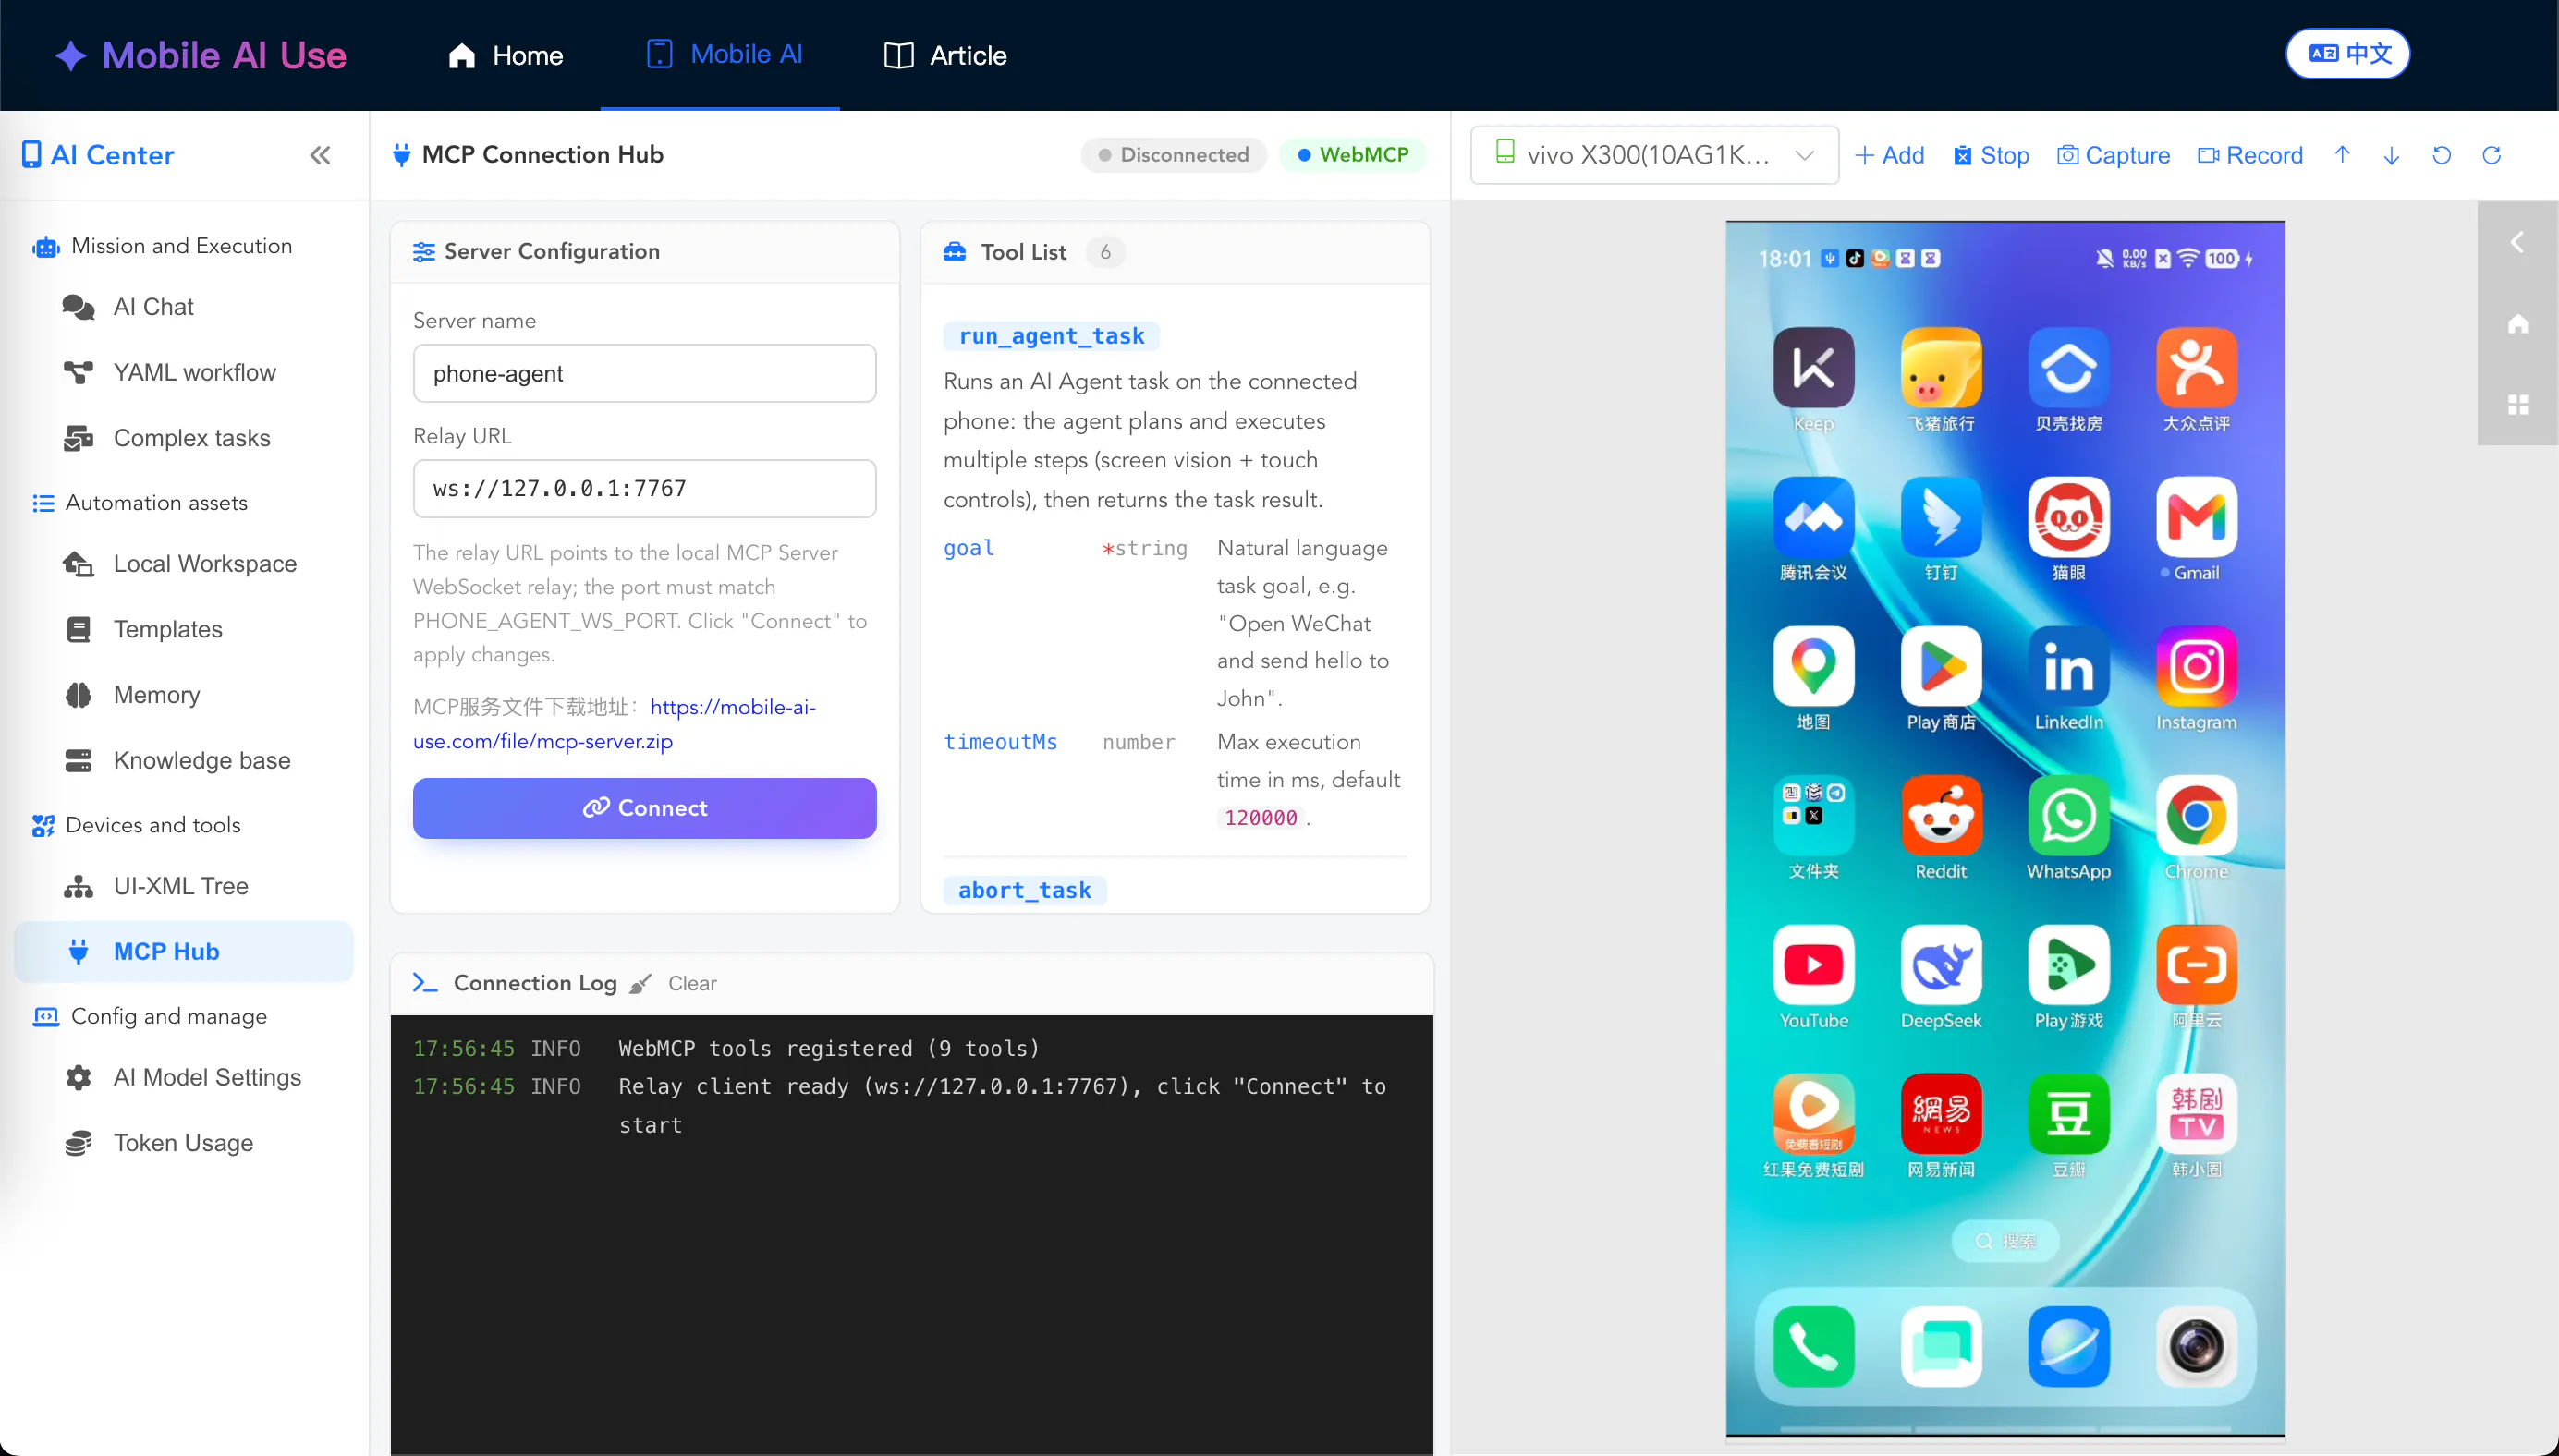This screenshot has height=1456, width=2559.
Task: Open Token Usage page
Action: point(183,1143)
